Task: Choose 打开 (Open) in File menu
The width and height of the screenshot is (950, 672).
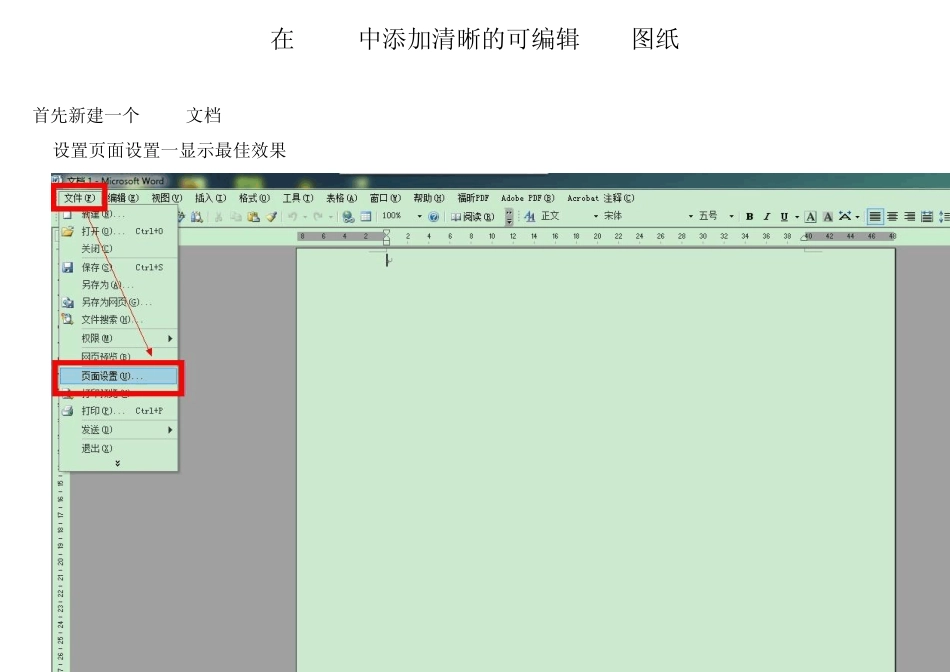Action: pos(119,231)
